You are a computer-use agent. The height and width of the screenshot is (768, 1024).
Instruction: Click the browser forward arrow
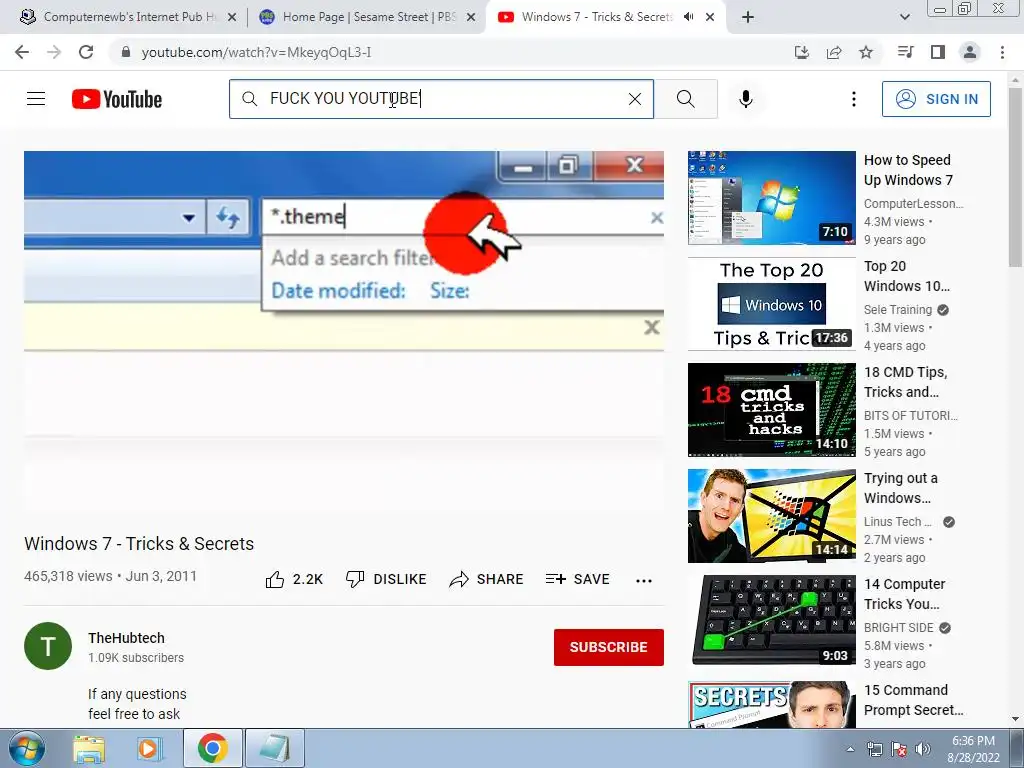coord(54,52)
